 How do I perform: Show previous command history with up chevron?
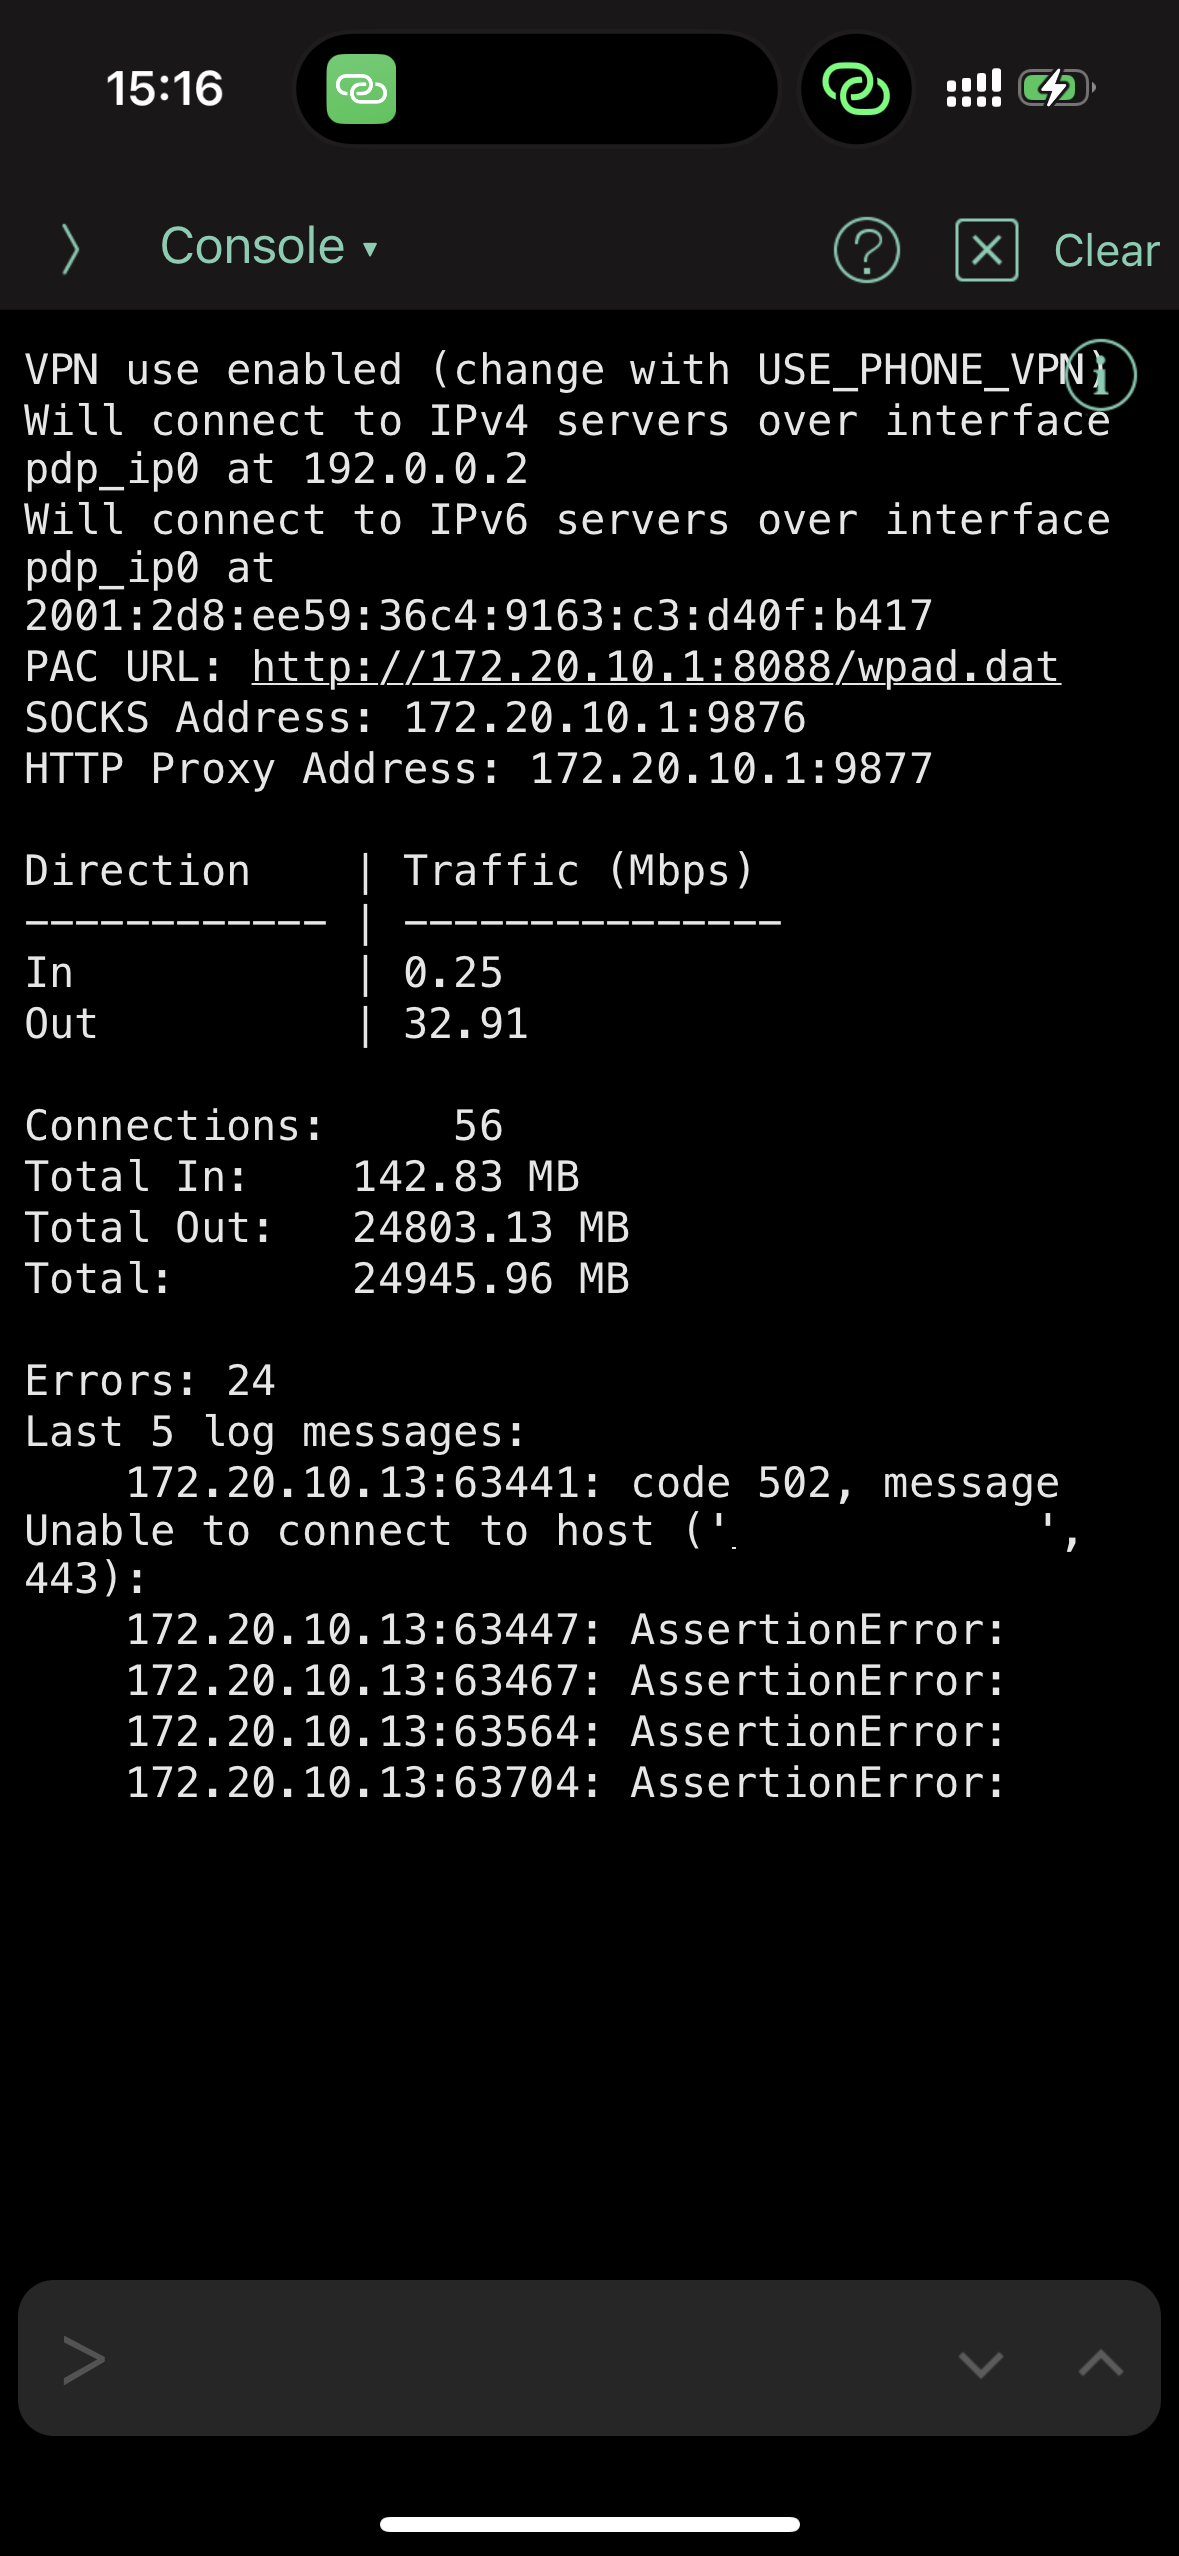[x=1101, y=2362]
